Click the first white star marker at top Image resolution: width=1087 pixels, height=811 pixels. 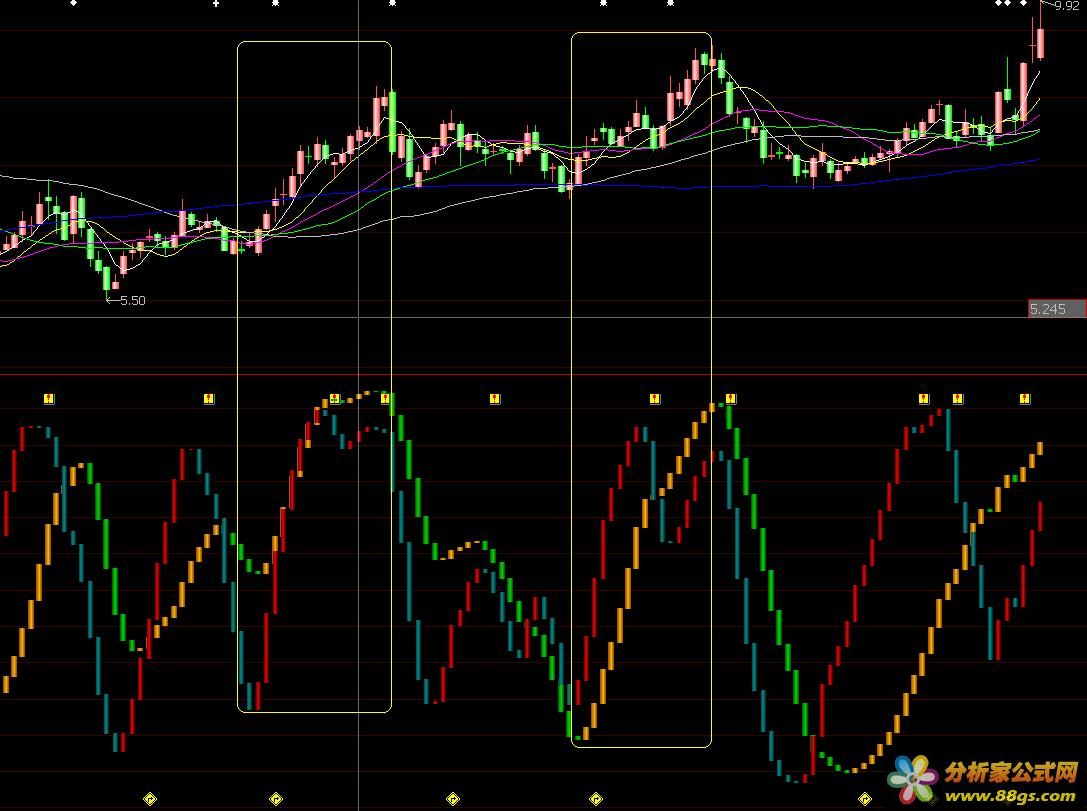coord(275,3)
